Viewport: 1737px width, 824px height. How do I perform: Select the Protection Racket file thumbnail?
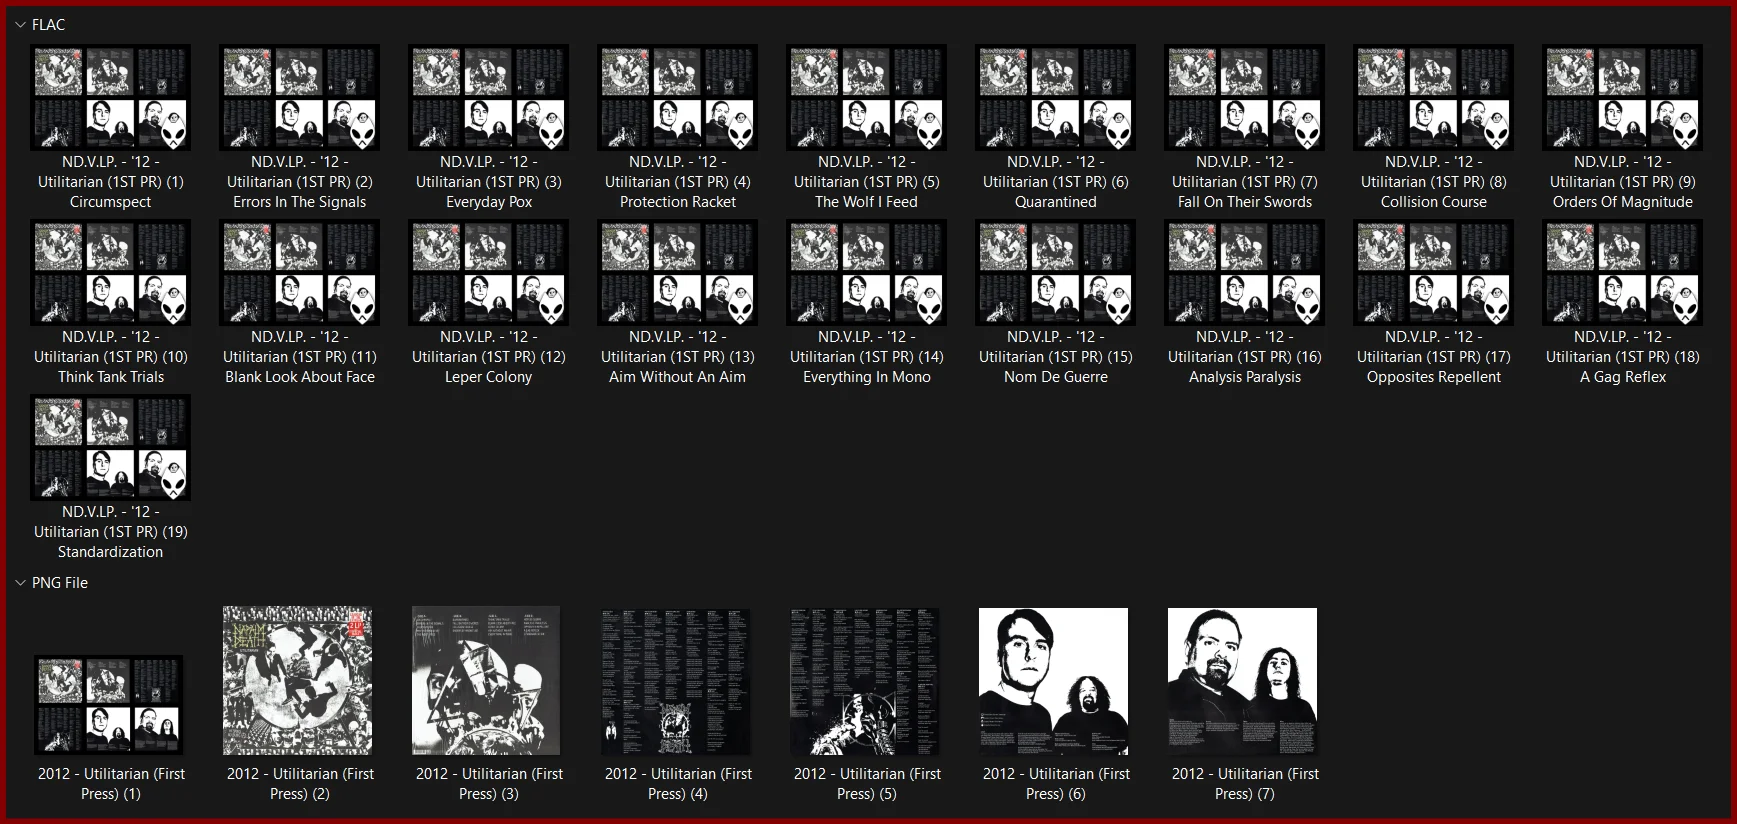[677, 97]
